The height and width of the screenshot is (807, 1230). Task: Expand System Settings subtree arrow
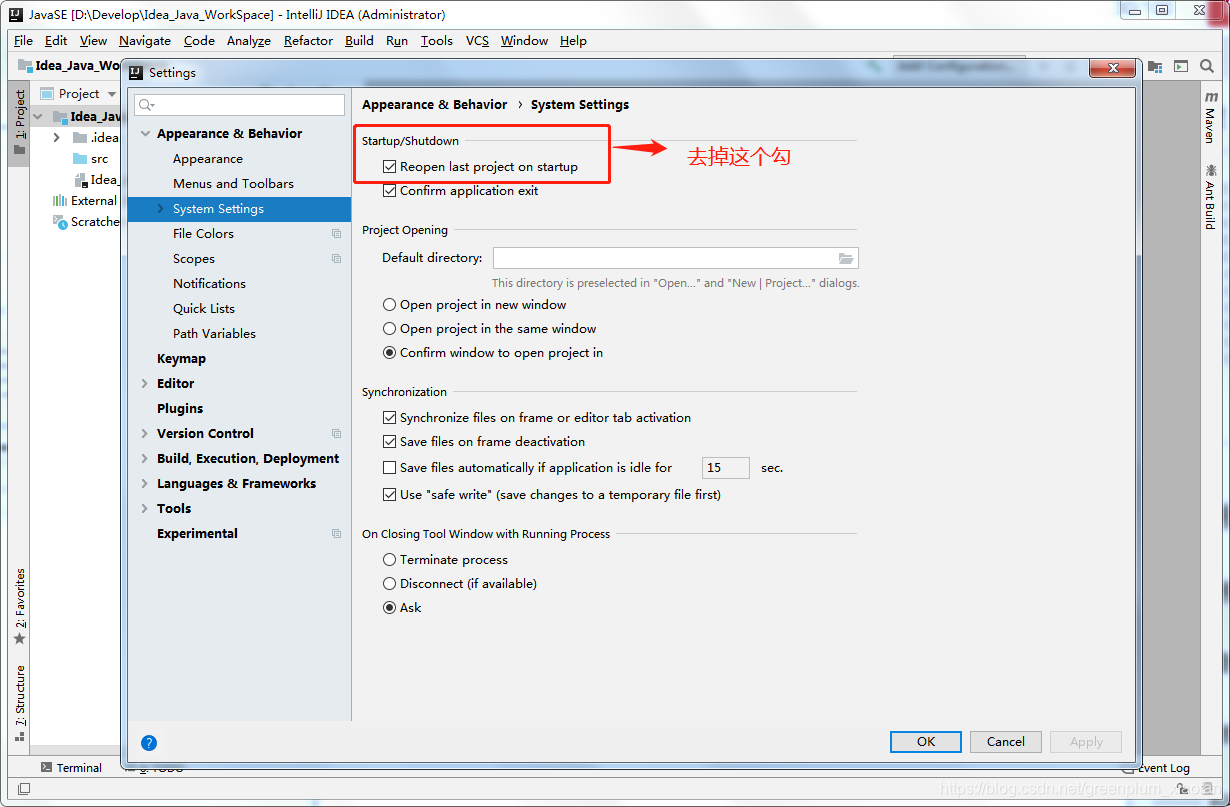click(161, 209)
